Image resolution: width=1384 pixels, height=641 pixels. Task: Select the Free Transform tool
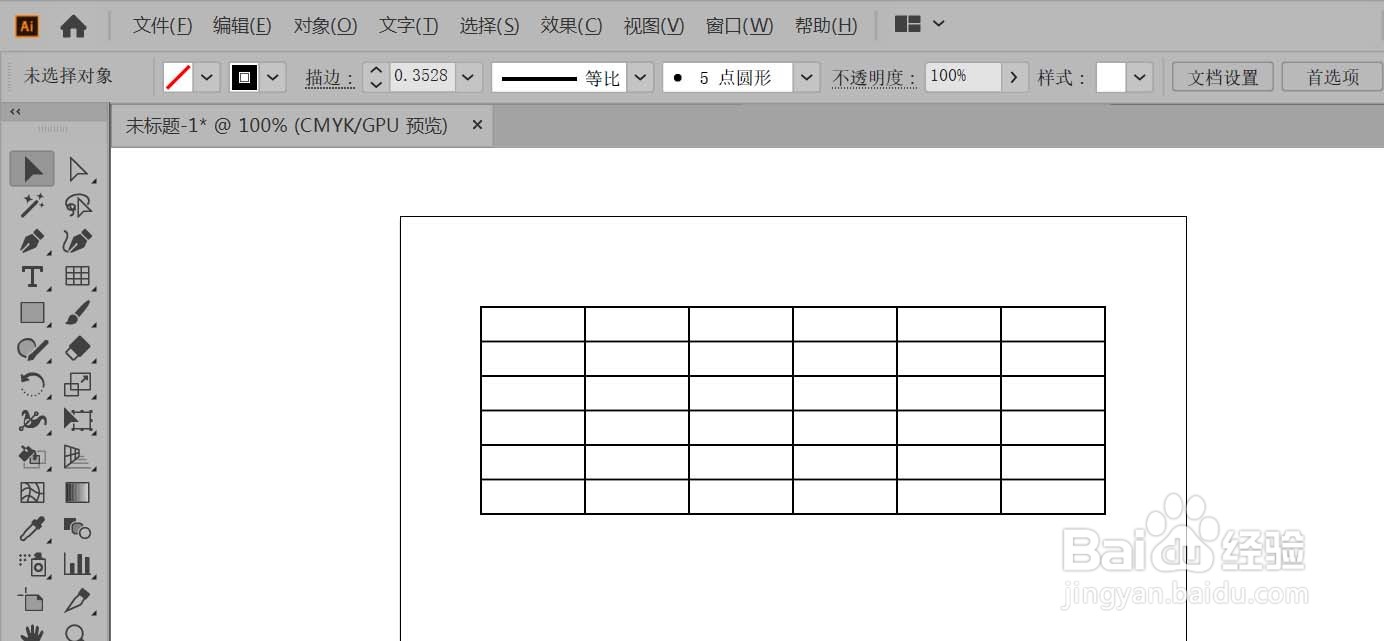pos(78,421)
